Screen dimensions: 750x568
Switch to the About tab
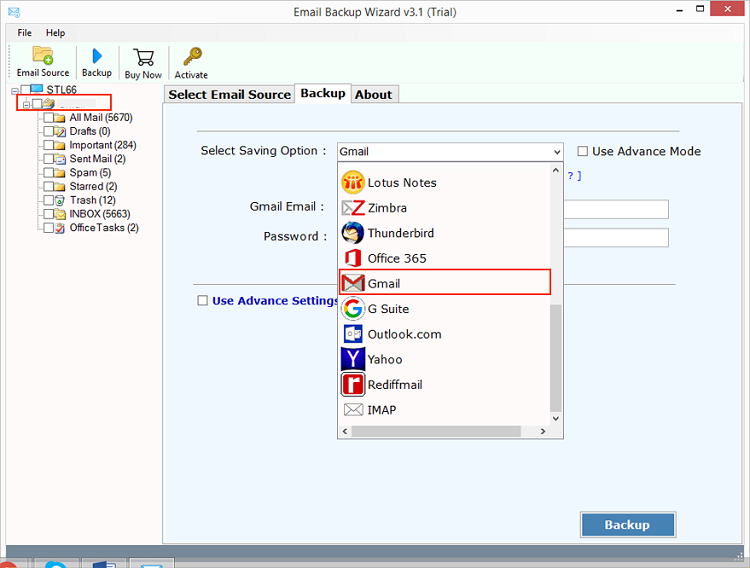click(374, 95)
